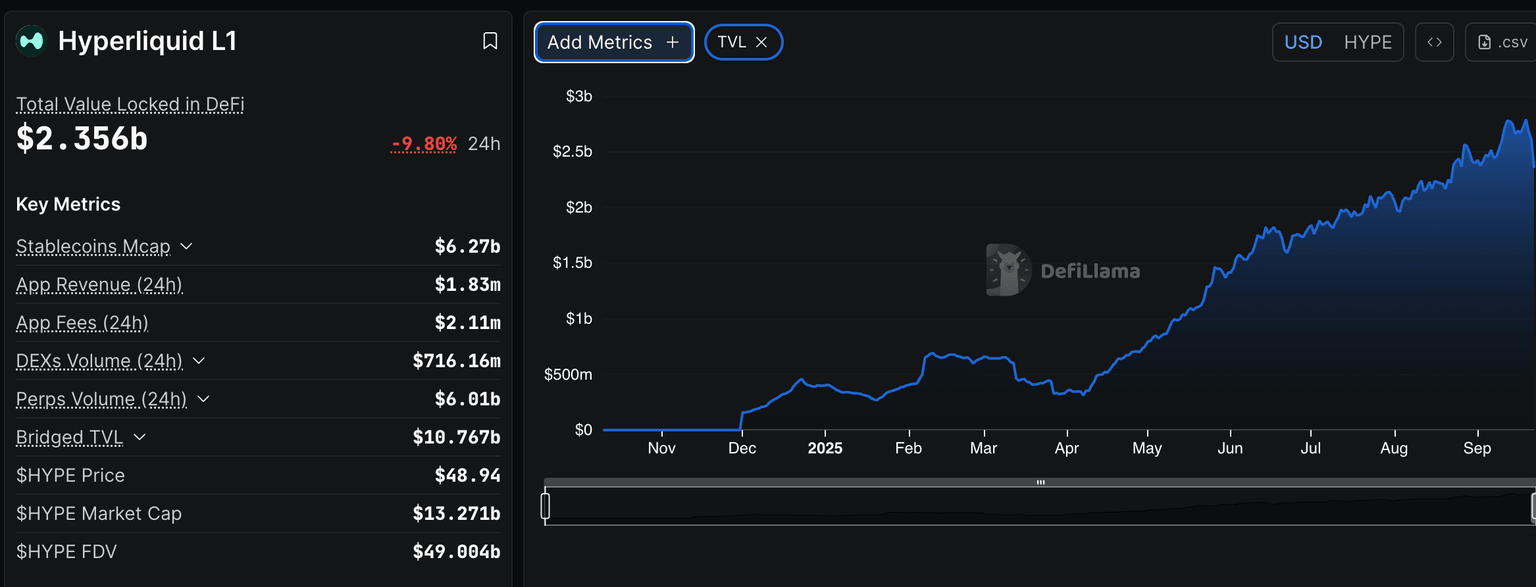This screenshot has width=1536, height=587.
Task: Switch chart denomination to USD
Action: point(1303,42)
